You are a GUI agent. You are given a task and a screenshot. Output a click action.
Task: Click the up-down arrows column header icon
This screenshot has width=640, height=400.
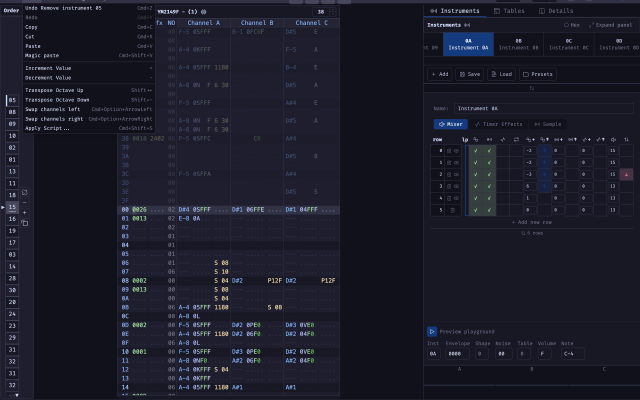coord(627,140)
